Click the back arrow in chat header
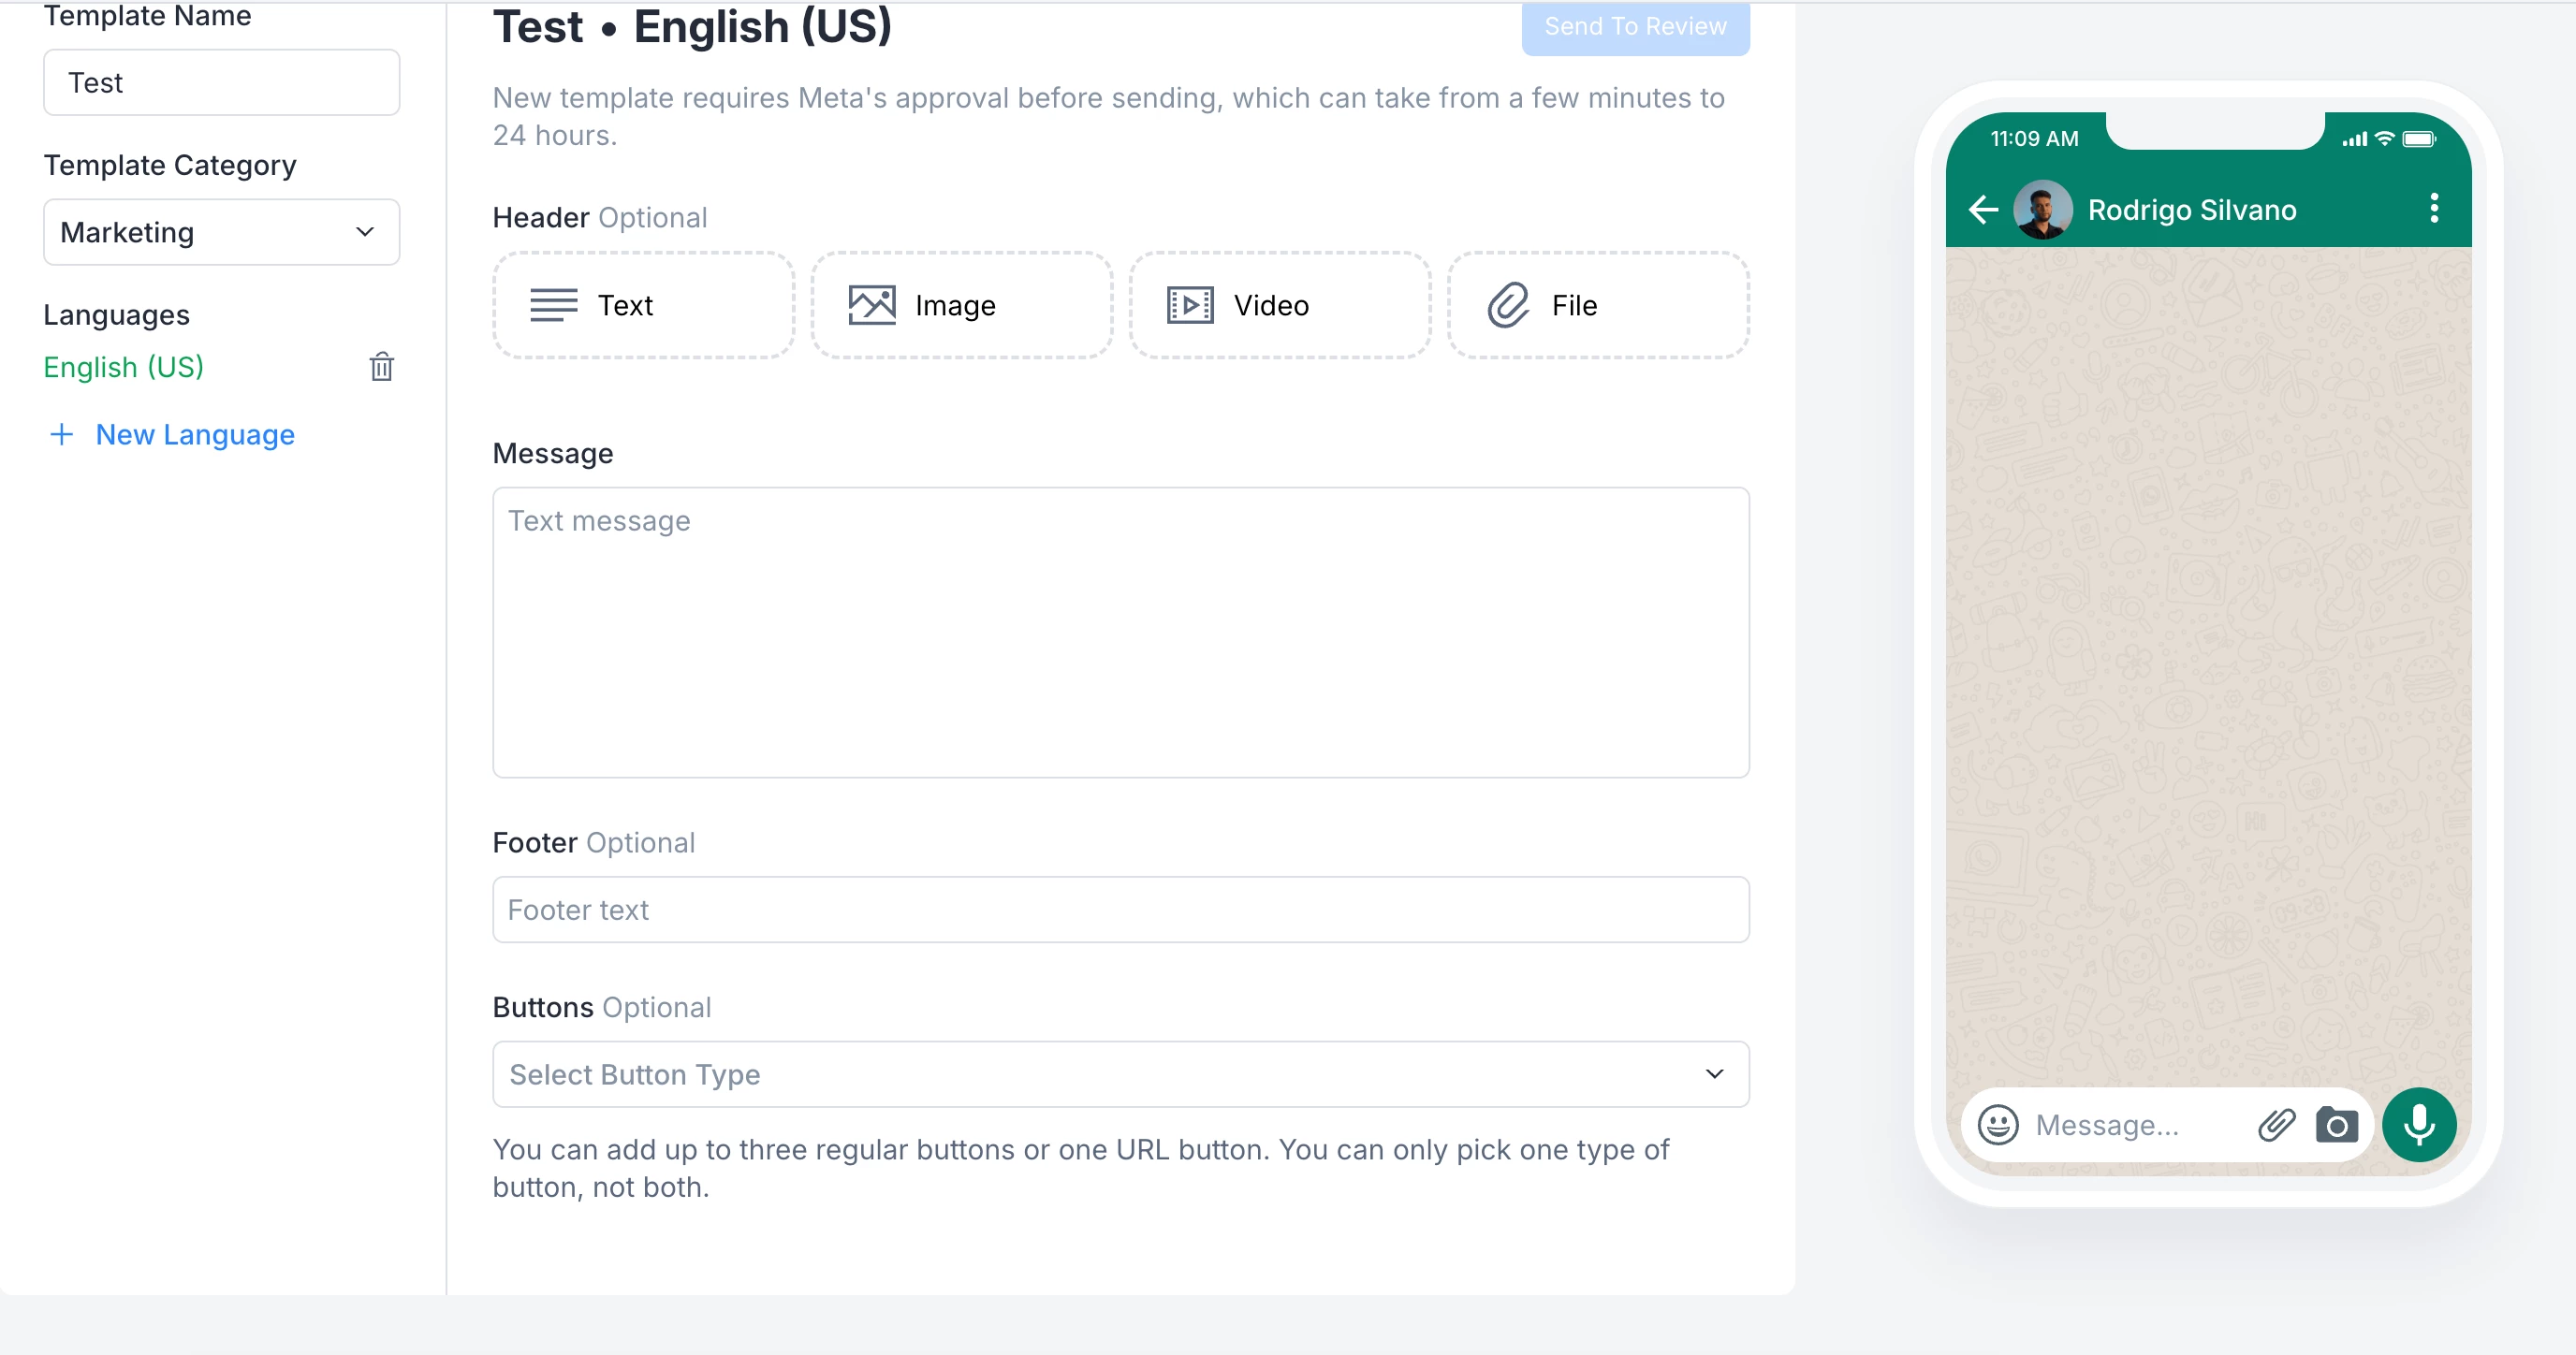 pos(1983,209)
